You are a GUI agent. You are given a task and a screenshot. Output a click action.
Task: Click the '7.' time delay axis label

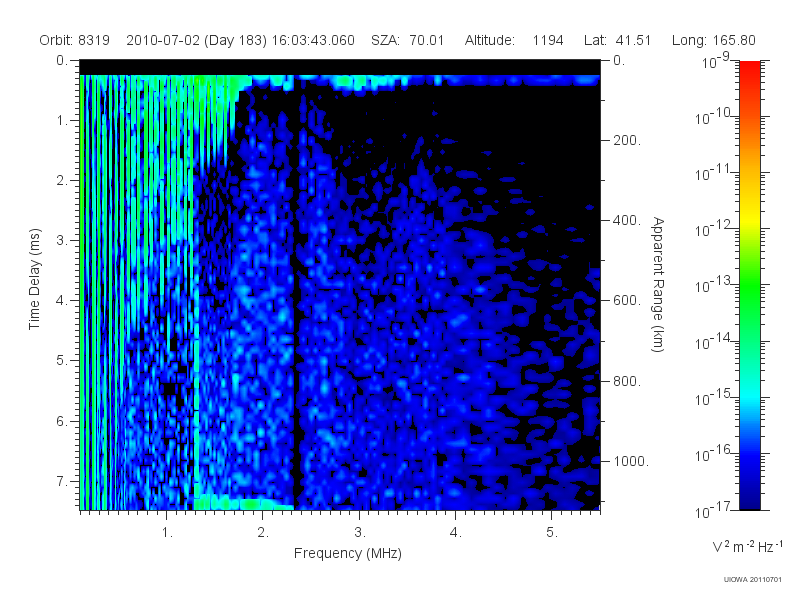(x=62, y=481)
